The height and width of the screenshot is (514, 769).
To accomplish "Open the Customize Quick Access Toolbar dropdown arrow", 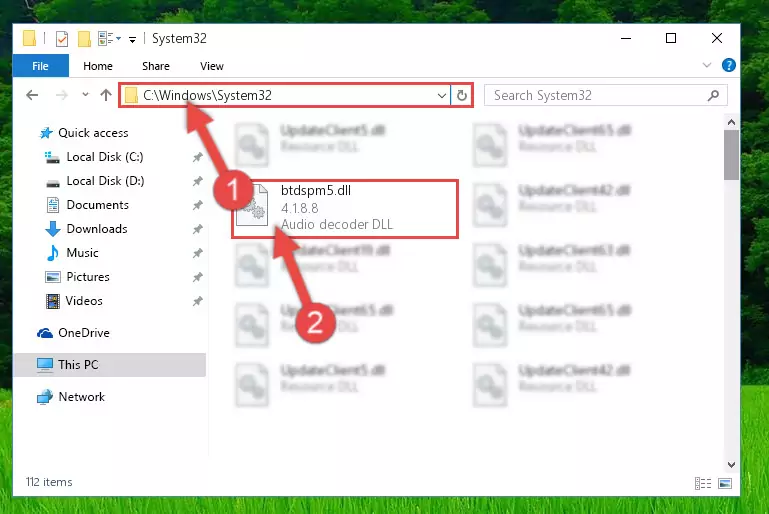I will pyautogui.click(x=132, y=39).
